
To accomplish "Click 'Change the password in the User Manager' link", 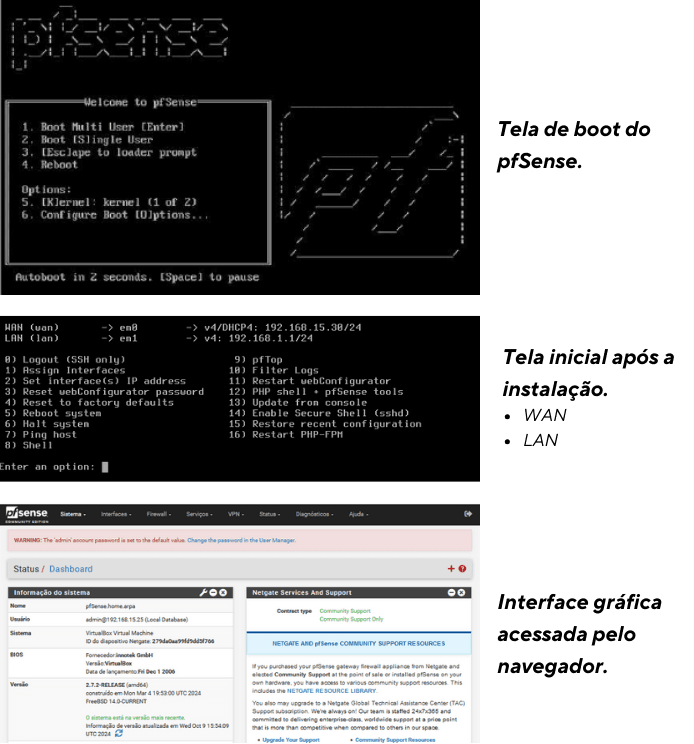I will (x=240, y=539).
